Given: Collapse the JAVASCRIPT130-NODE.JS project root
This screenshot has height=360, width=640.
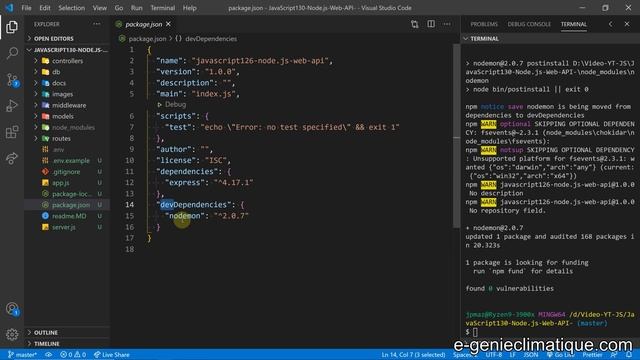Looking at the screenshot, I should (67, 50).
